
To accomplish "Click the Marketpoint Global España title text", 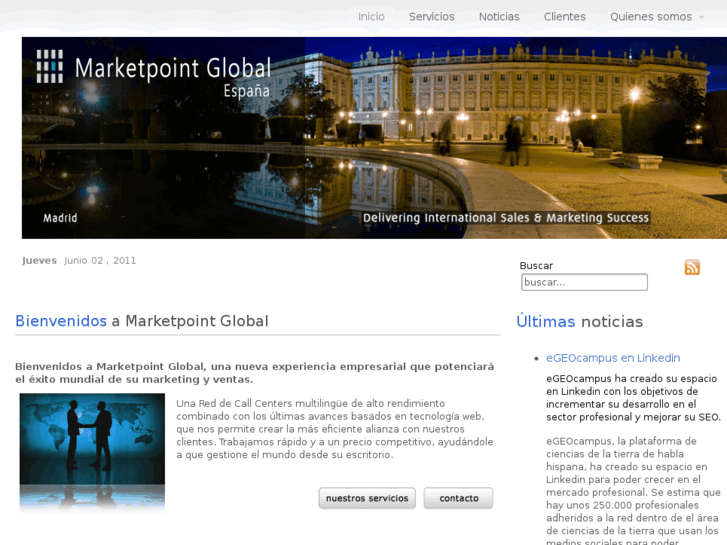I will click(173, 77).
